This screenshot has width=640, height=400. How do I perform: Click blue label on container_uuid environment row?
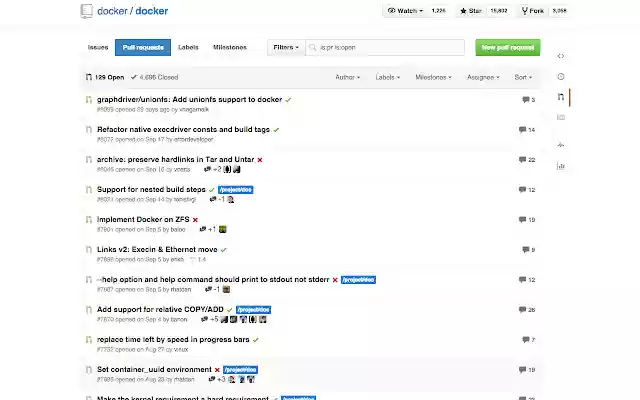[240, 370]
